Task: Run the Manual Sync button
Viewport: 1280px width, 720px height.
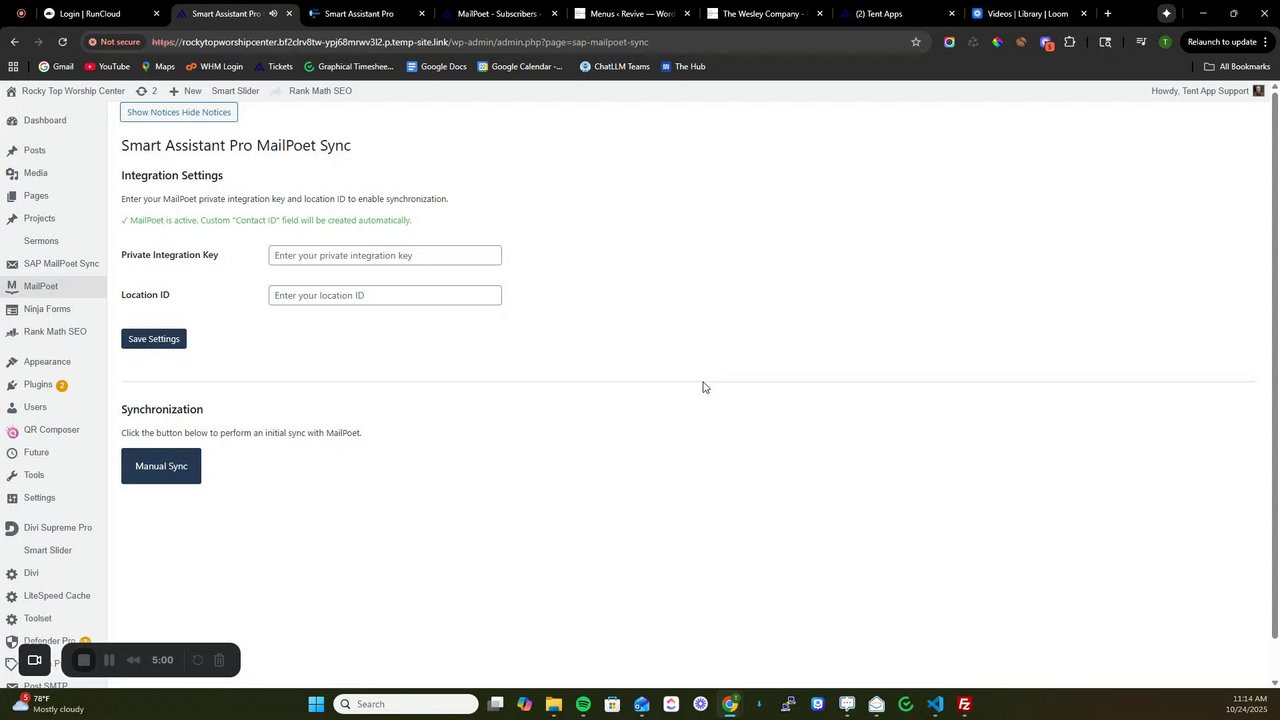Action: tap(161, 466)
